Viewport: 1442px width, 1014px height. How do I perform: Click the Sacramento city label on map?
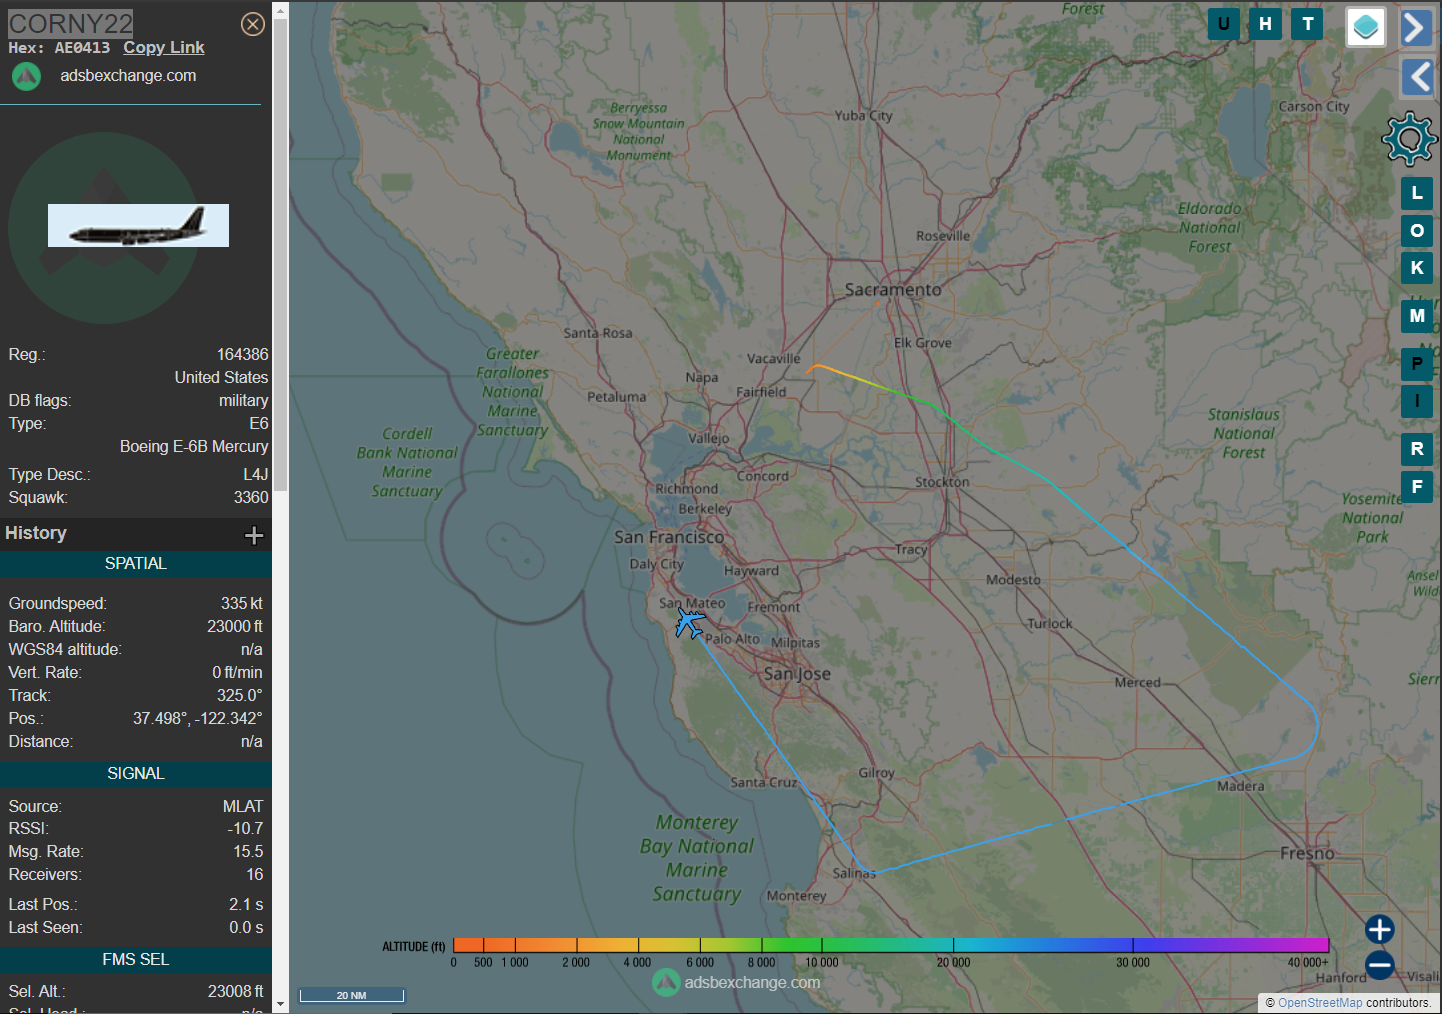coord(893,290)
